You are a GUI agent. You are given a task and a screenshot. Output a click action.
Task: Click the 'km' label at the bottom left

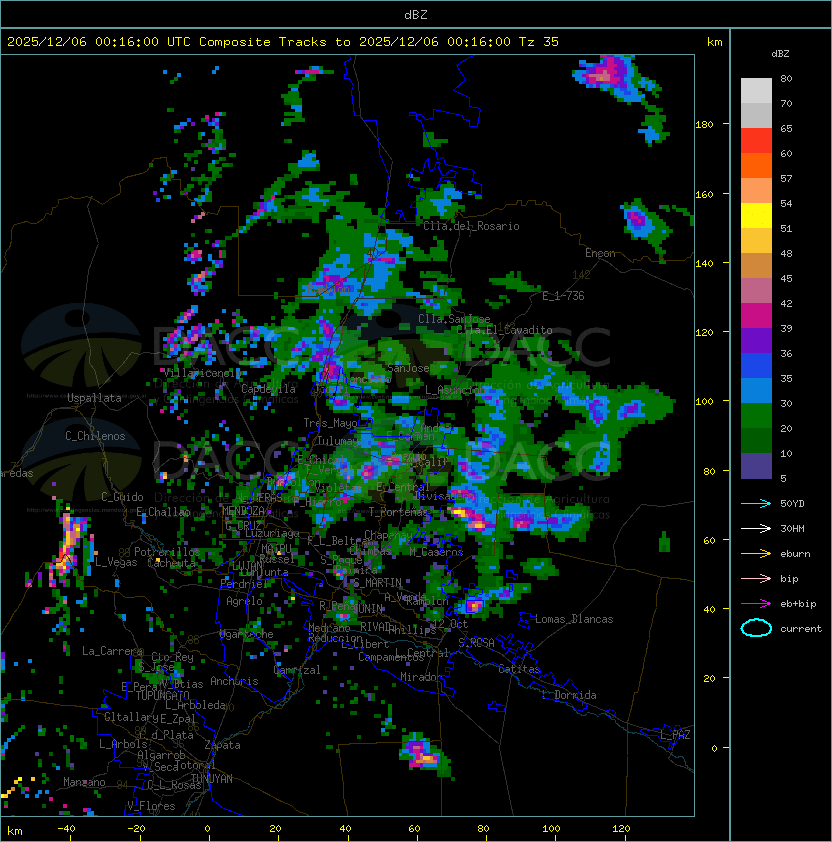15,831
